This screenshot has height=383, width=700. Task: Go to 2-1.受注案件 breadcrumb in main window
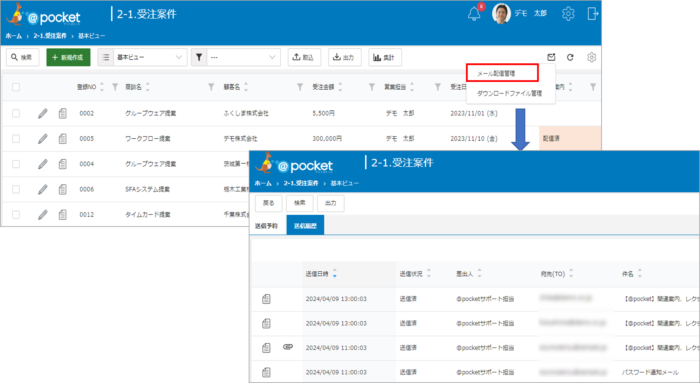pos(50,36)
